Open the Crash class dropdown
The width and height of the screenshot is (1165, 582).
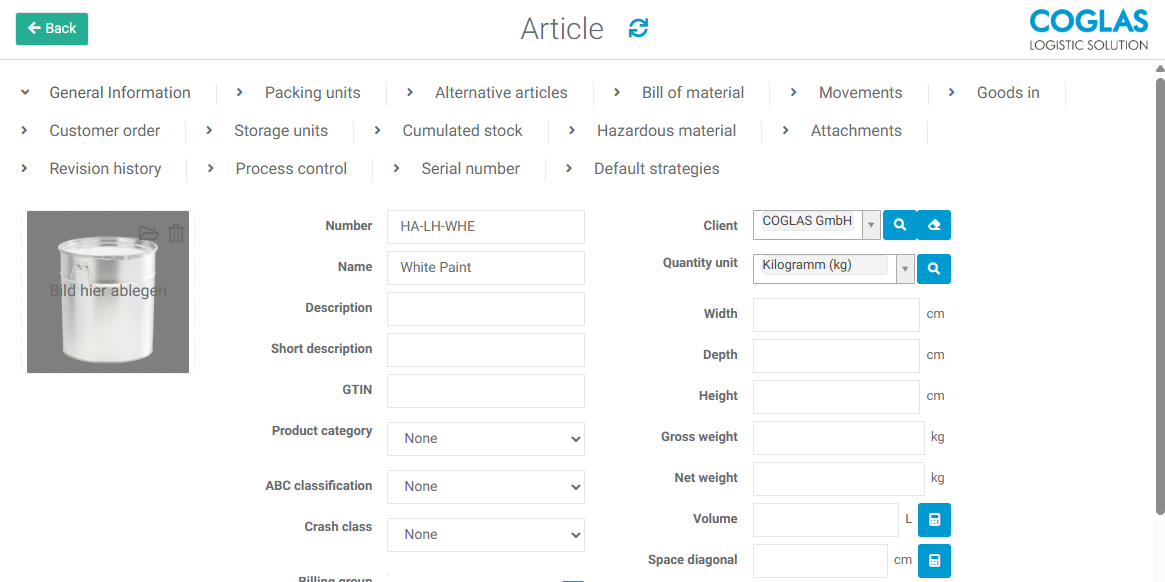click(x=485, y=534)
